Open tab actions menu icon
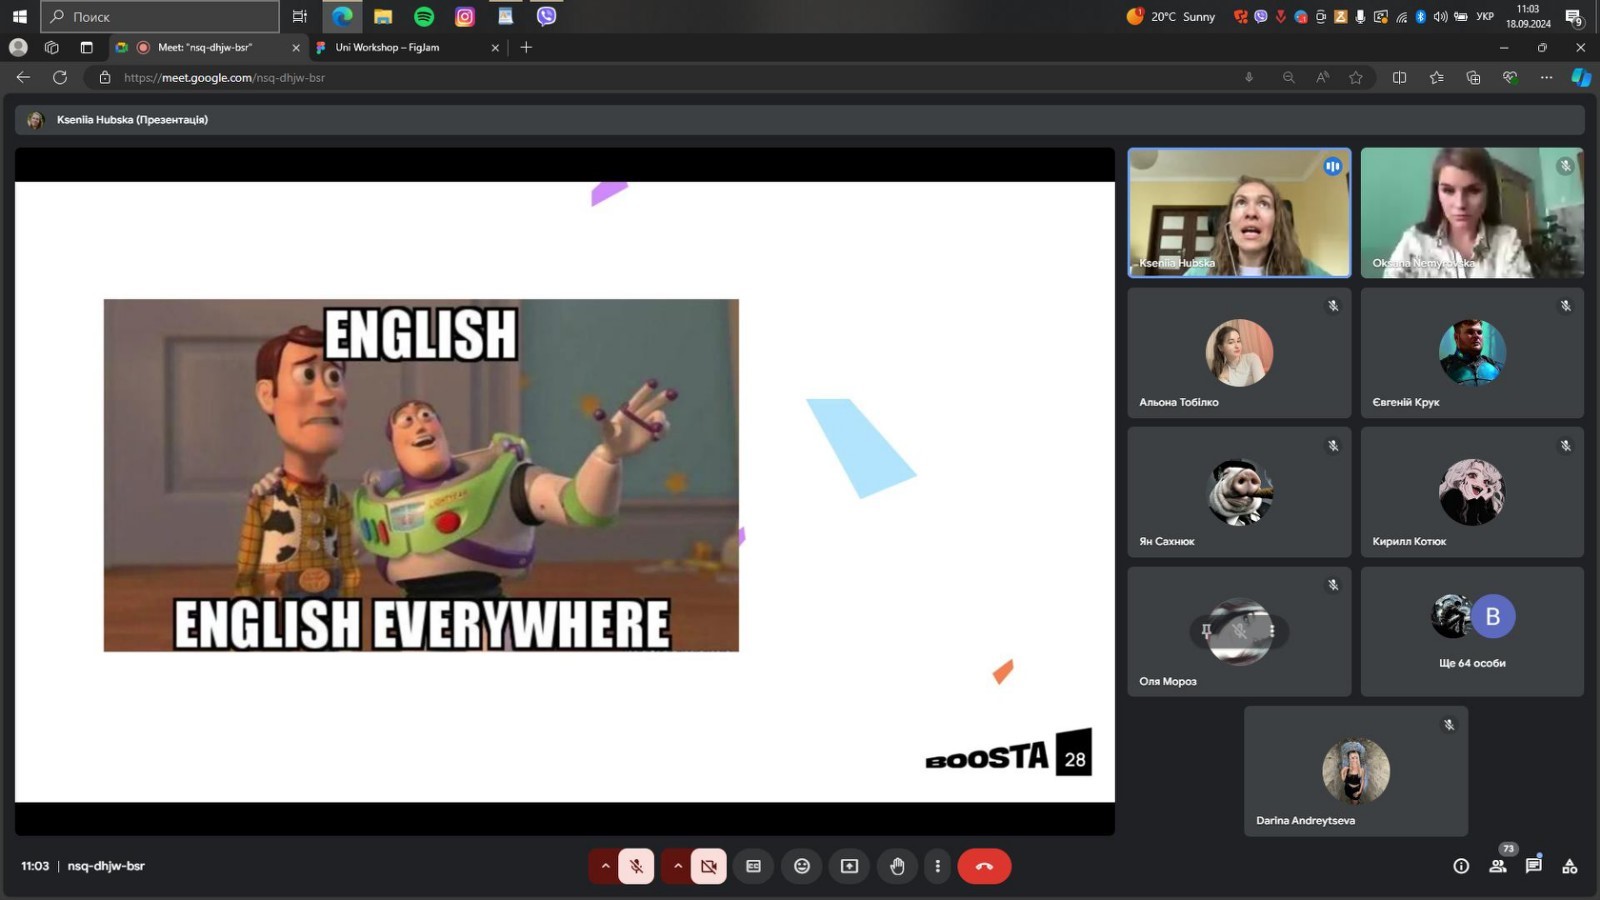The width and height of the screenshot is (1600, 900). [x=86, y=47]
